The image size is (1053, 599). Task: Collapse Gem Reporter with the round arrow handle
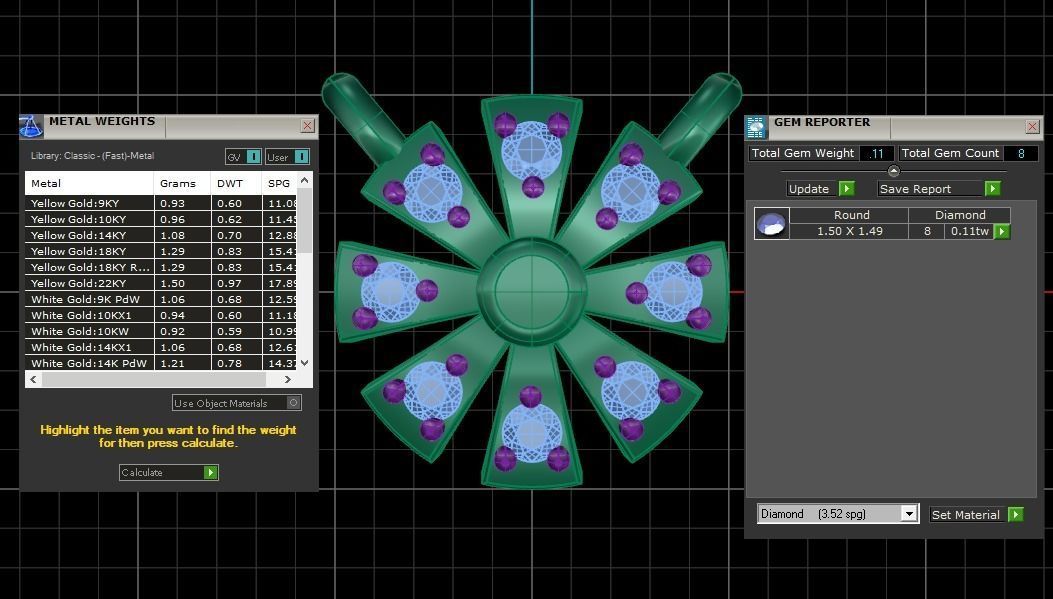pos(893,171)
